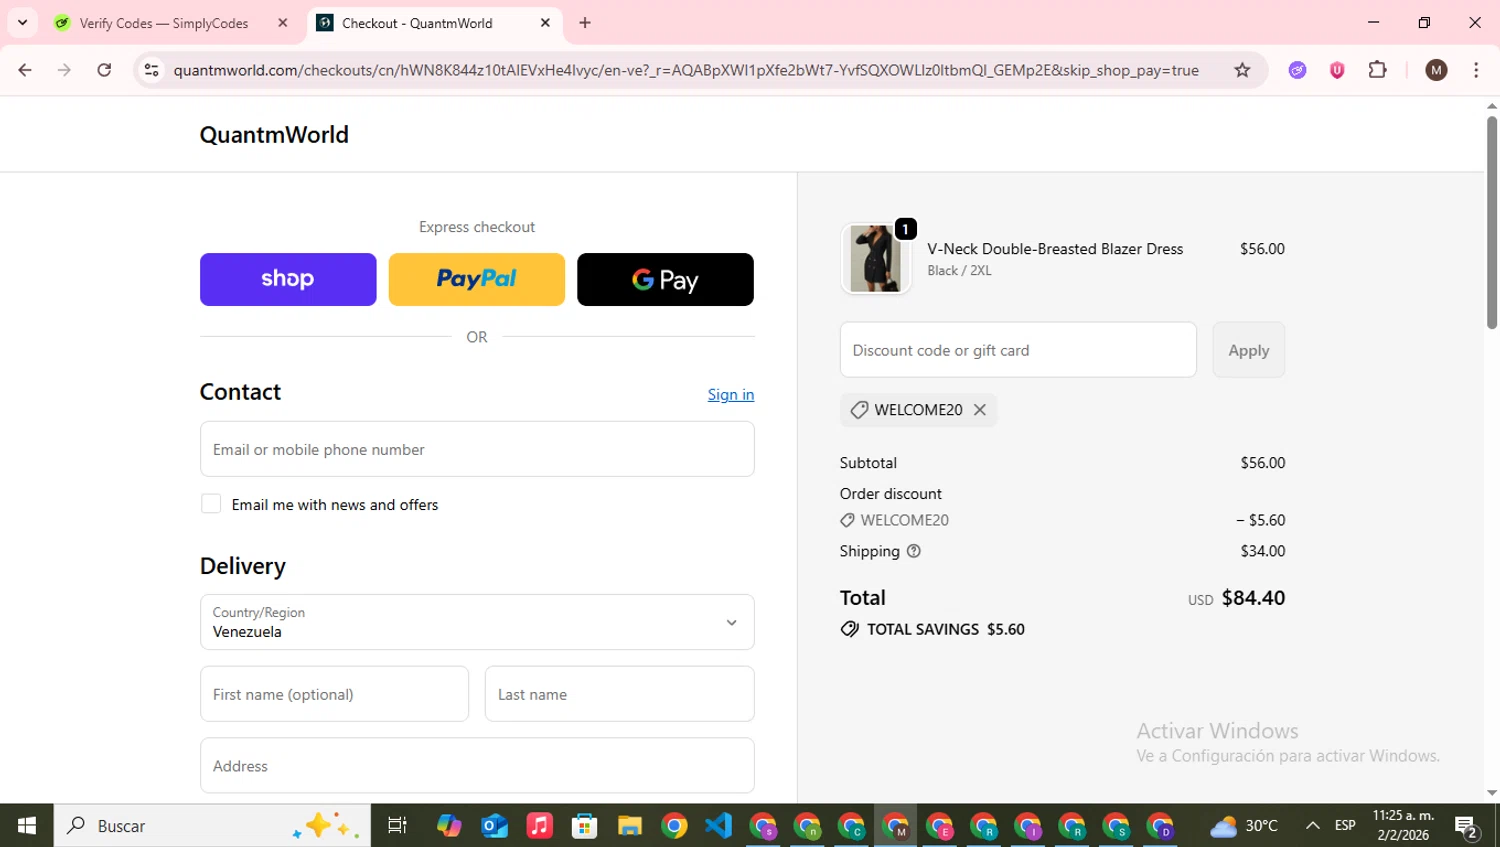The image size is (1500, 847).
Task: Open the Windows notification center
Action: (1467, 827)
